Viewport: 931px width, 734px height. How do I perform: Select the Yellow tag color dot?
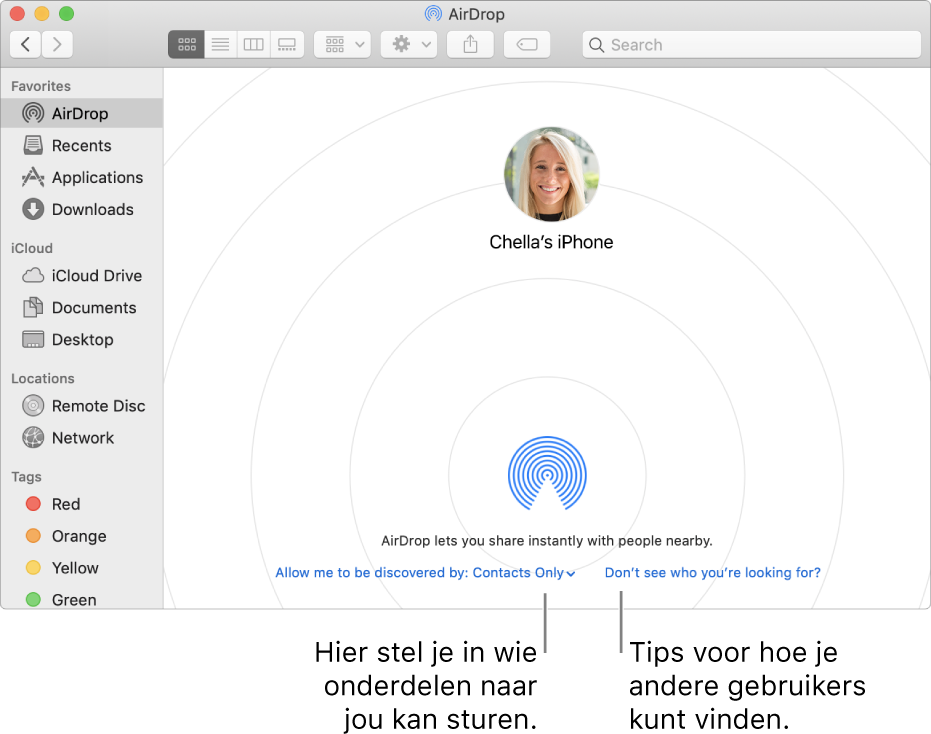[x=33, y=568]
